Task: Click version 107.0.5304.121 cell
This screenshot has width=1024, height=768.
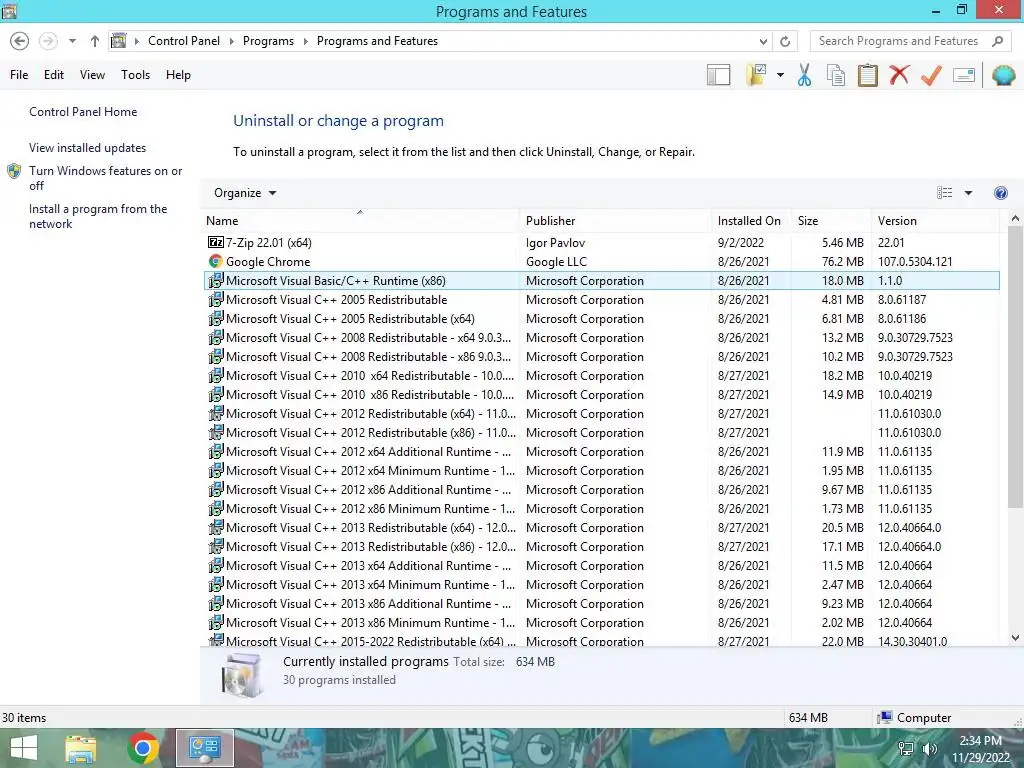Action: click(915, 262)
